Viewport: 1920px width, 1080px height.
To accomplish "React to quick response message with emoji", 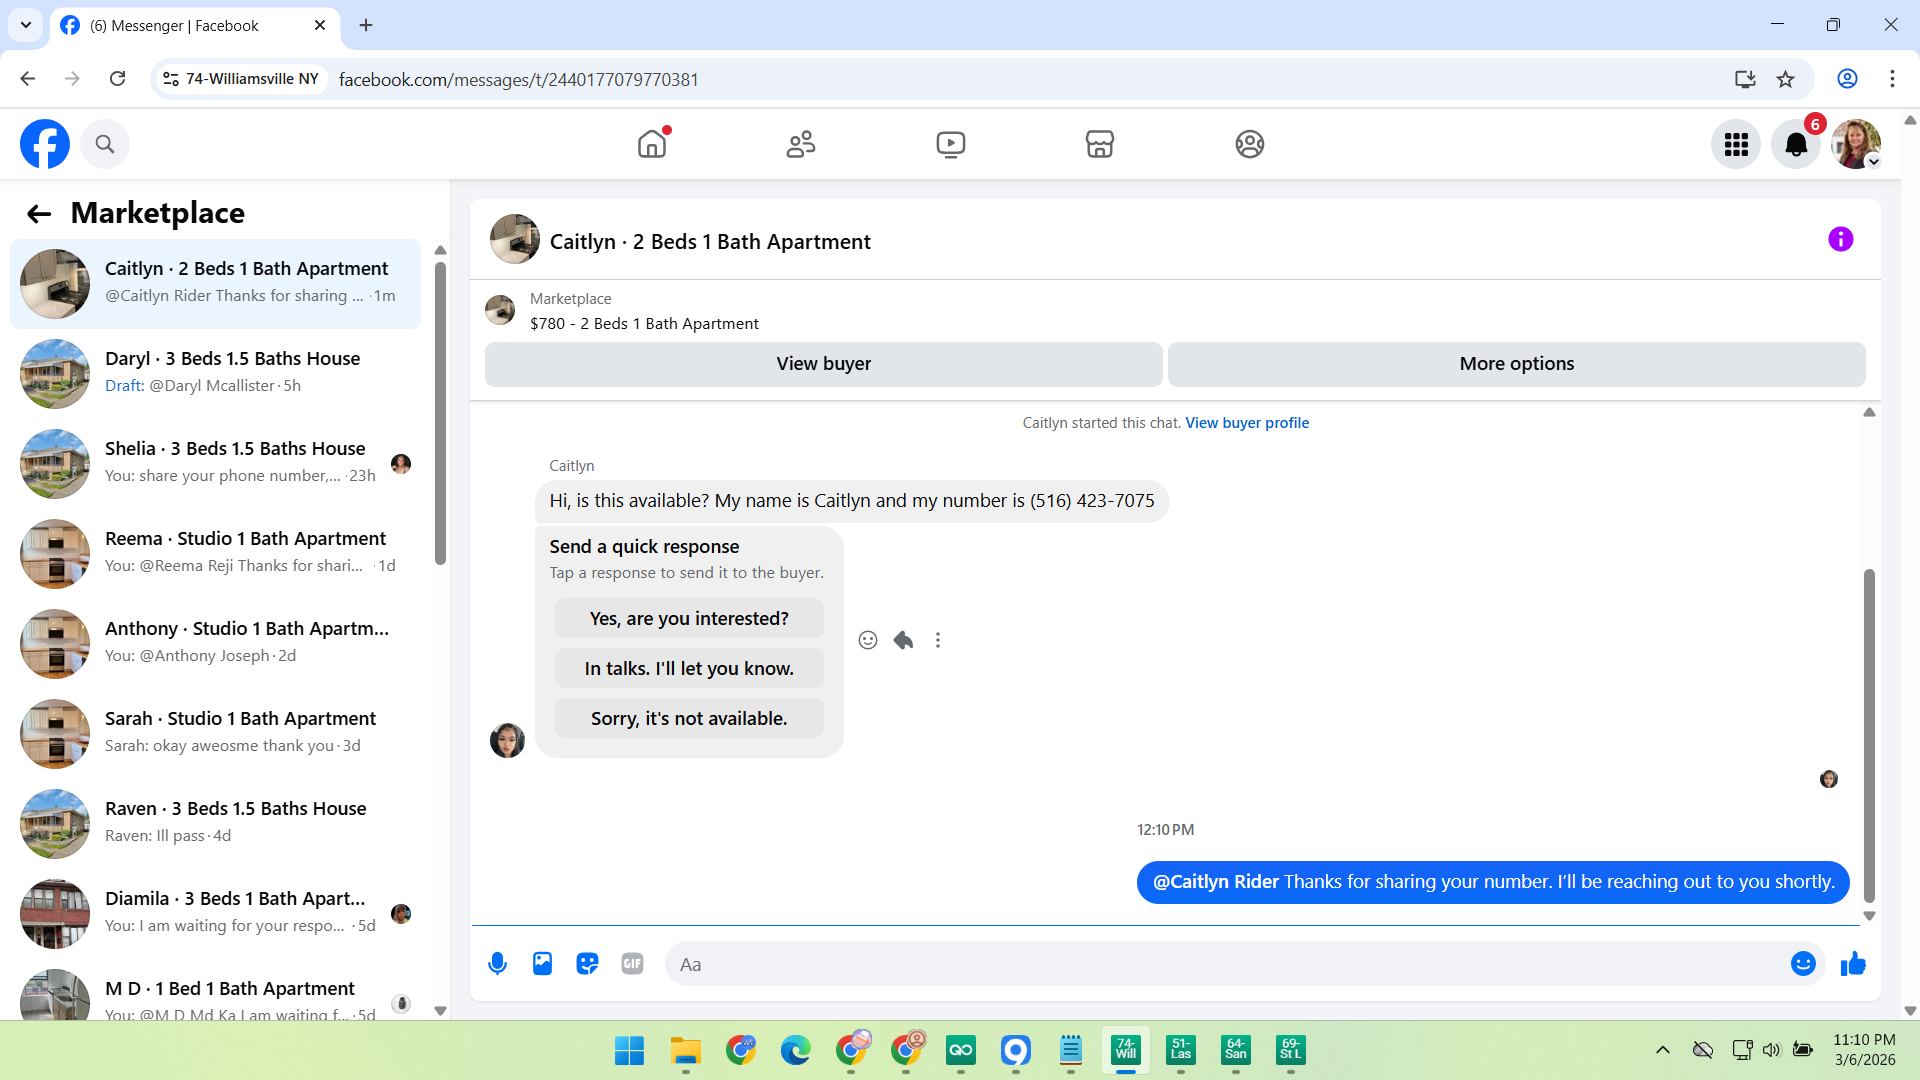I will coord(868,640).
